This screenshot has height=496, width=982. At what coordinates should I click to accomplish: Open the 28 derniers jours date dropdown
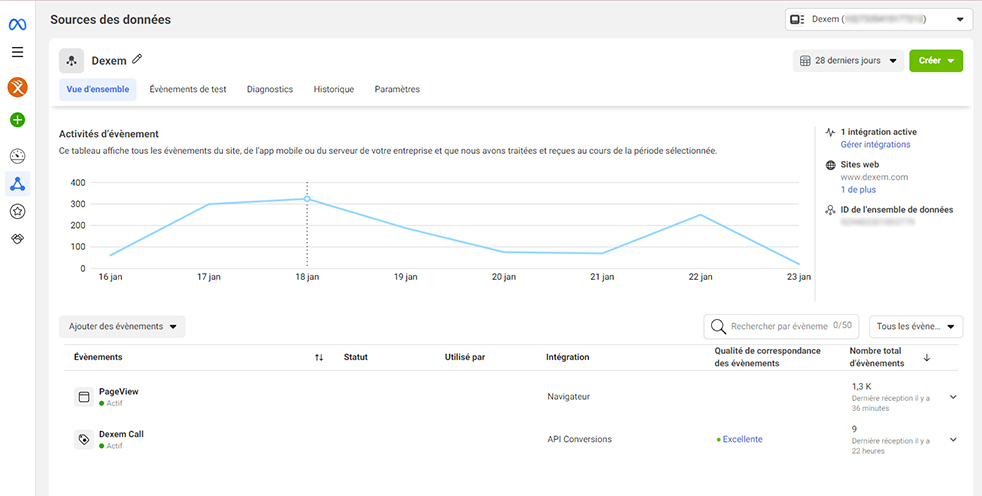click(849, 61)
